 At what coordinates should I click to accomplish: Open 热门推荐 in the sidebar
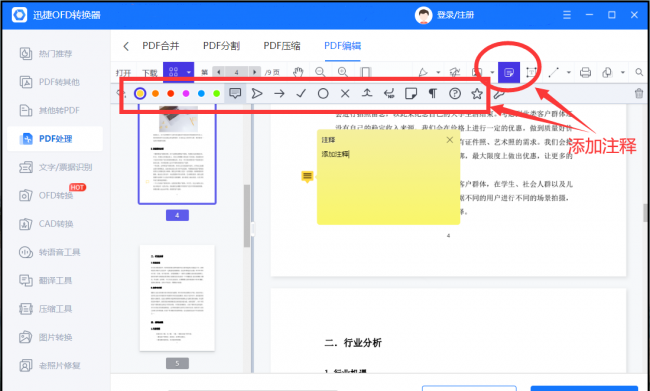click(55, 54)
